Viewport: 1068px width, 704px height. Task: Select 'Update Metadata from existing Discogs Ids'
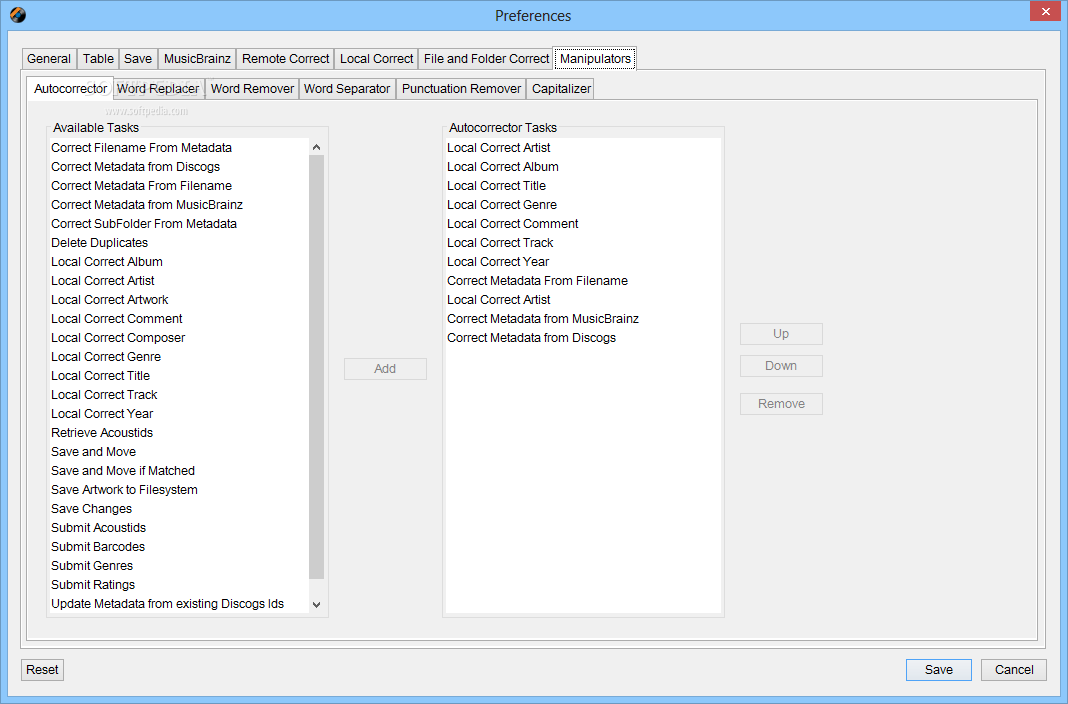179,605
